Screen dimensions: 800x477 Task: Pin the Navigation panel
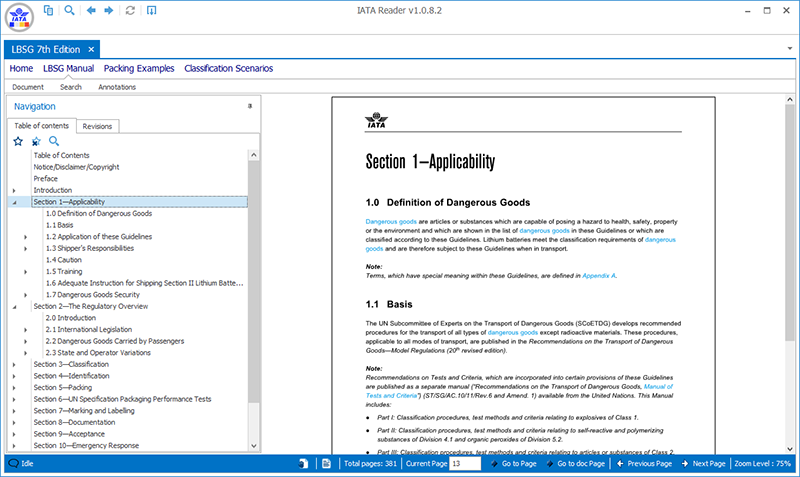click(250, 106)
